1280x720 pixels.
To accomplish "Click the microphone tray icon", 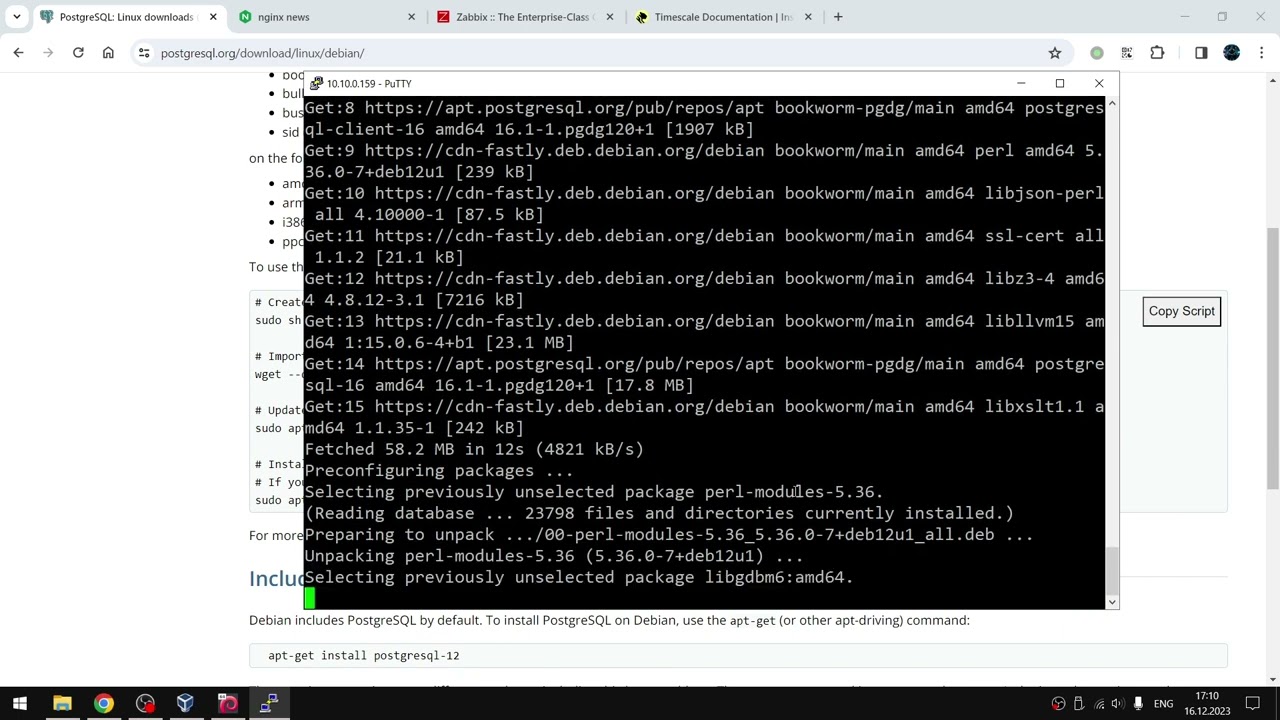I will [1138, 704].
